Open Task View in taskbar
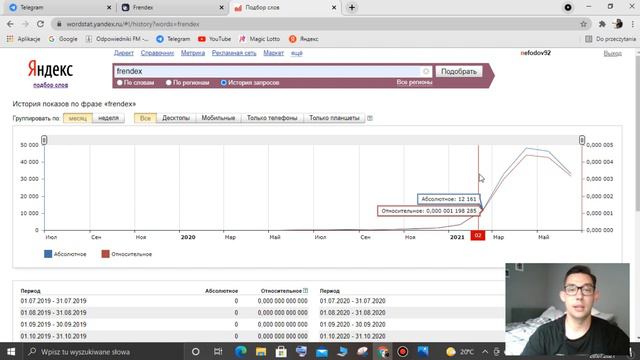The image size is (640, 360). tap(218, 351)
